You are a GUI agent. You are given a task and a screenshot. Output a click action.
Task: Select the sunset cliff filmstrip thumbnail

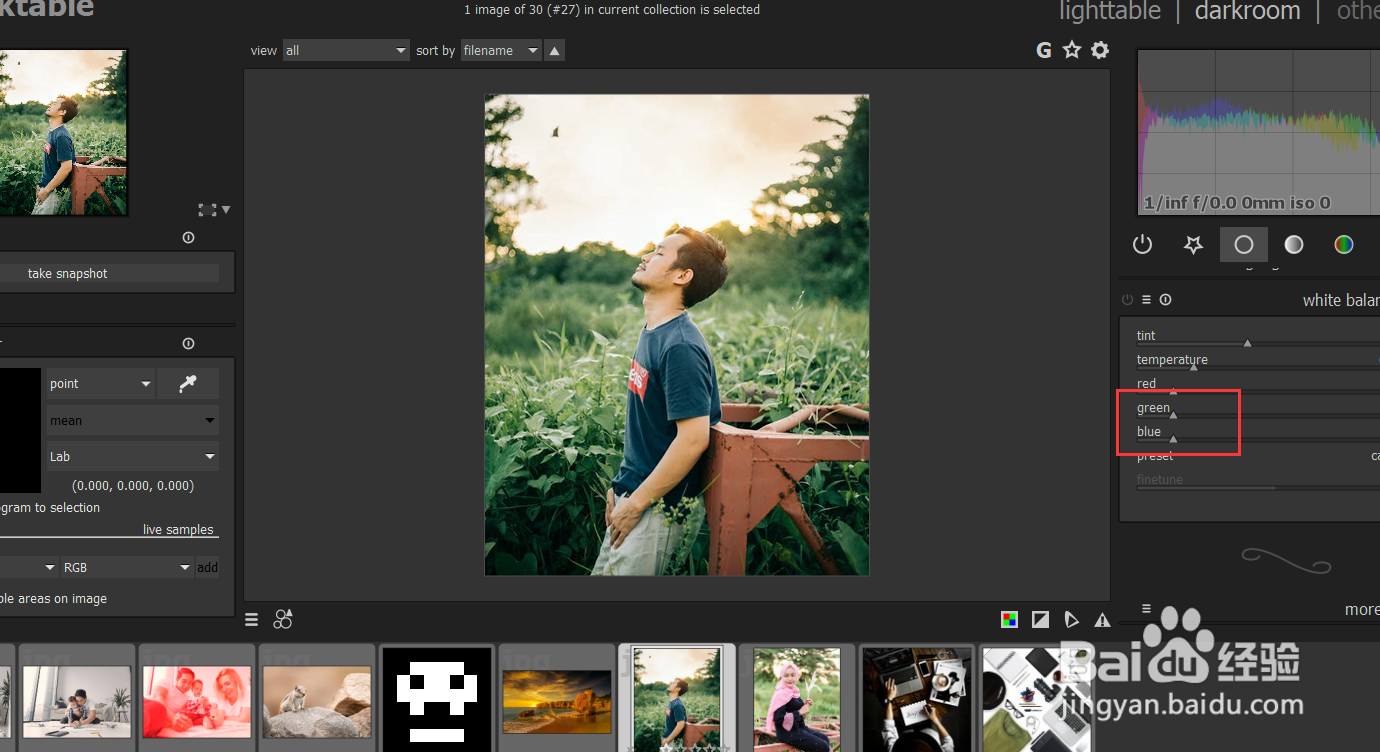557,702
